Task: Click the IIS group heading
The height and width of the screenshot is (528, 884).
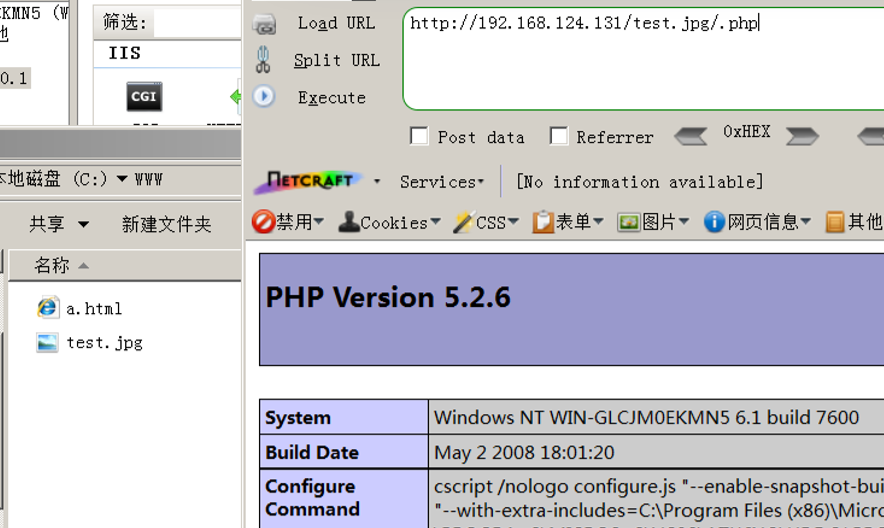Action: pyautogui.click(x=124, y=53)
